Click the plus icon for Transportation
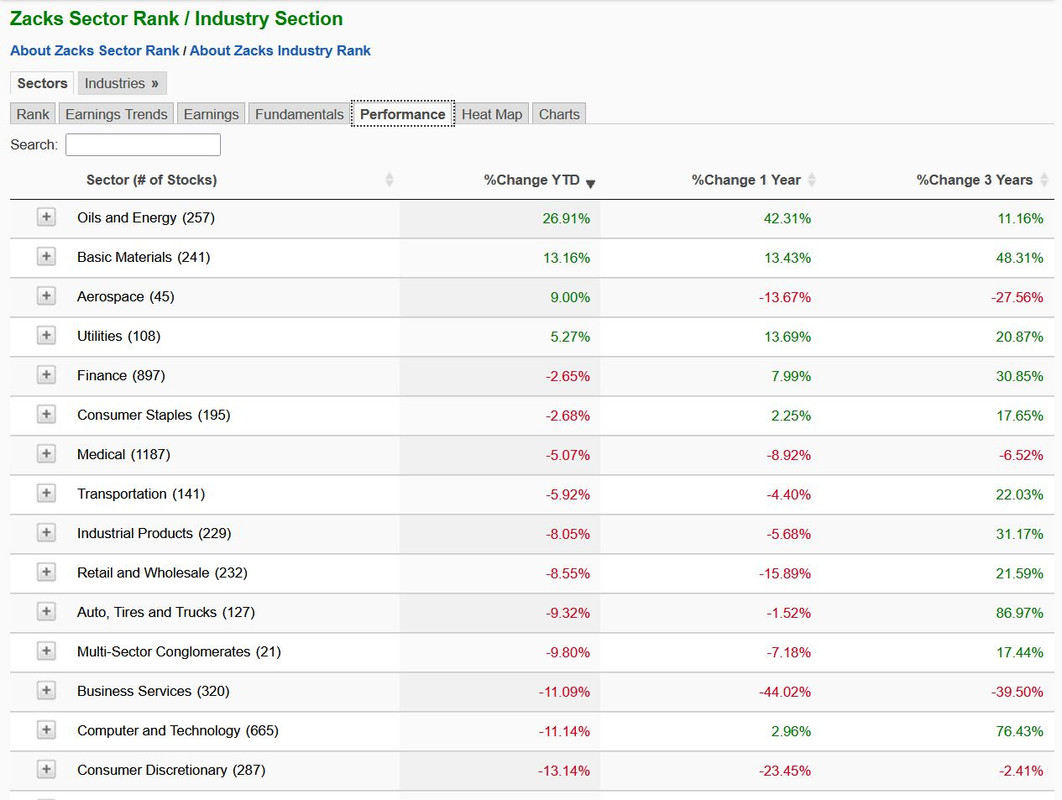 (46, 493)
